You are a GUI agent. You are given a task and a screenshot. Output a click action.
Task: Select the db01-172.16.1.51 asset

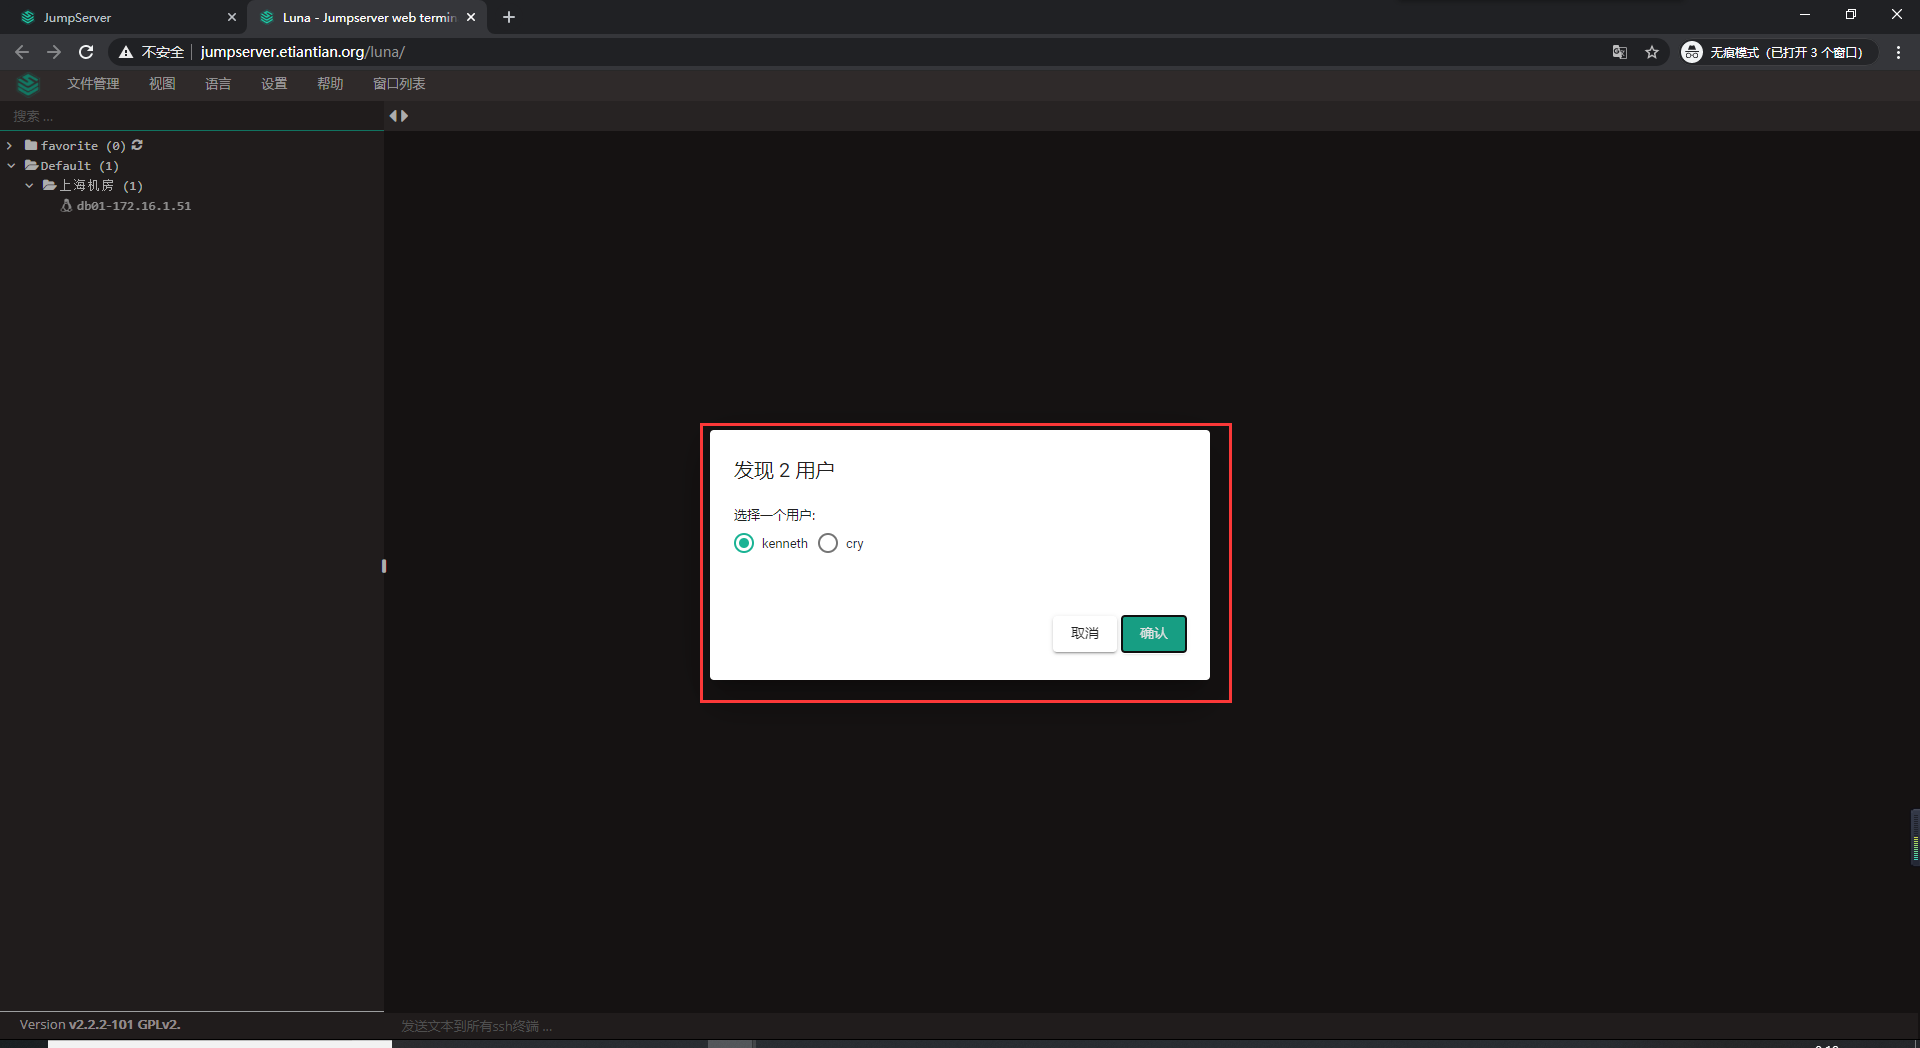pyautogui.click(x=133, y=206)
